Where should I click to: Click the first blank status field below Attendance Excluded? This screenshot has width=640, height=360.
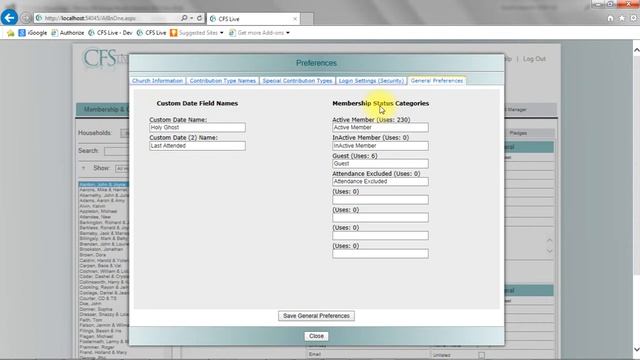[380, 200]
